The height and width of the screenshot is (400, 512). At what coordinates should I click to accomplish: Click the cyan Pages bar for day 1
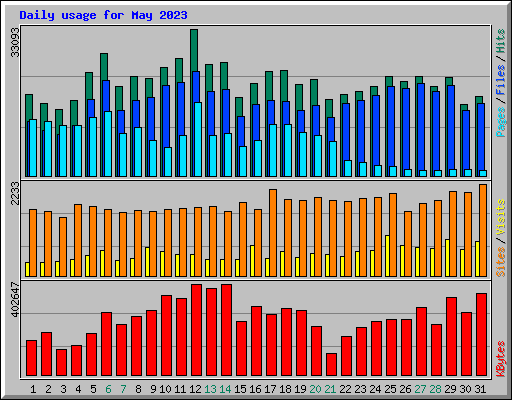[x=33, y=148]
